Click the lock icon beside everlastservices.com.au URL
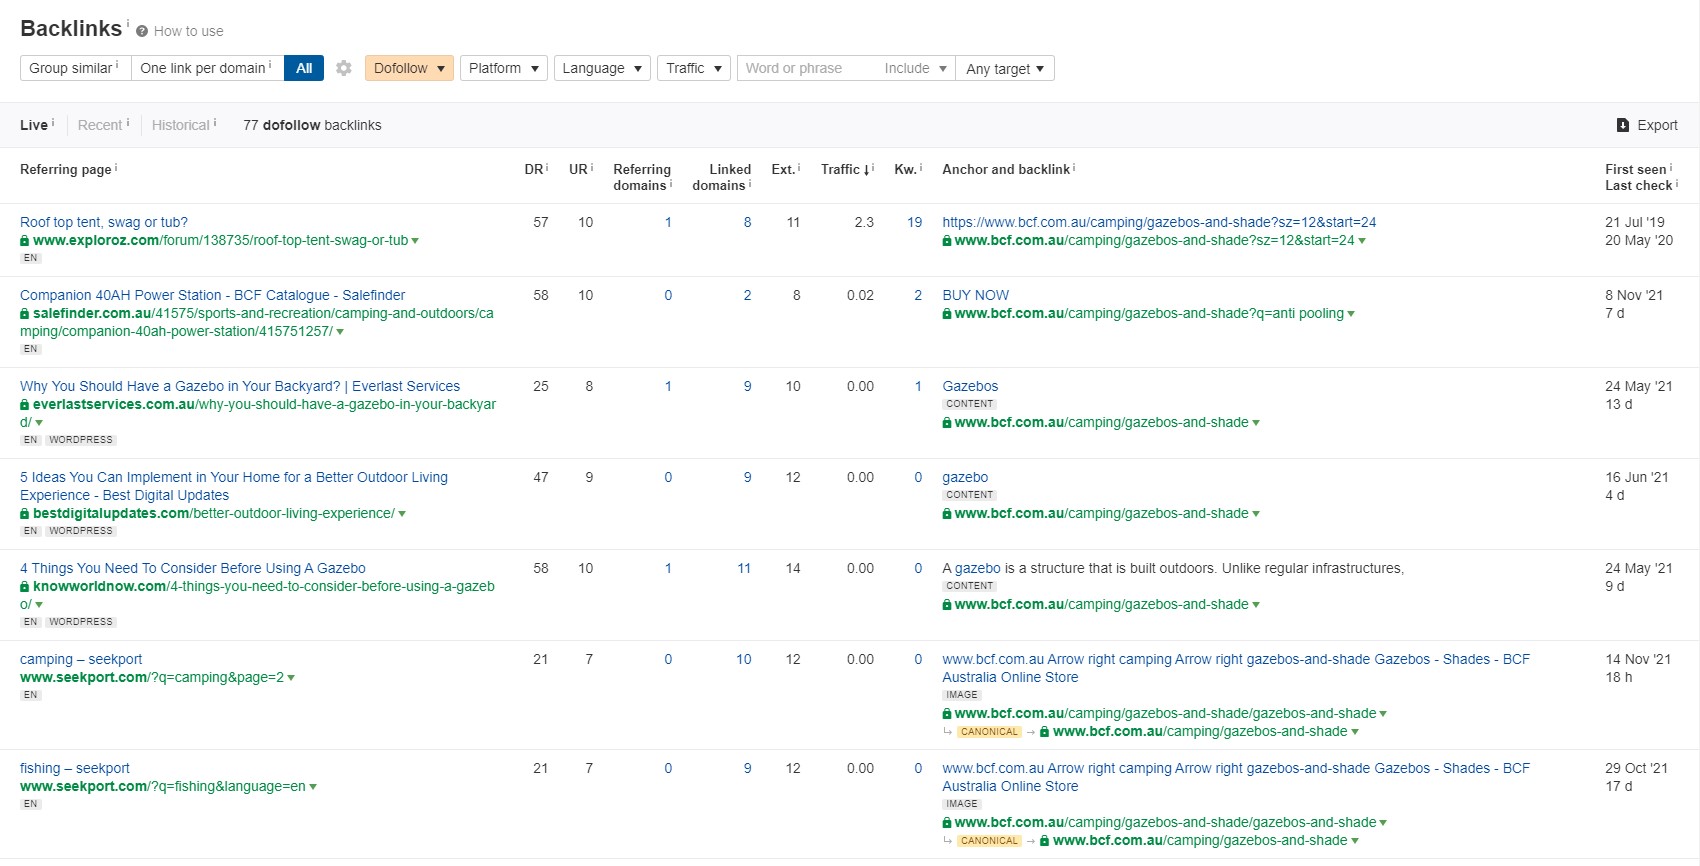The width and height of the screenshot is (1700, 866). pyautogui.click(x=25, y=405)
